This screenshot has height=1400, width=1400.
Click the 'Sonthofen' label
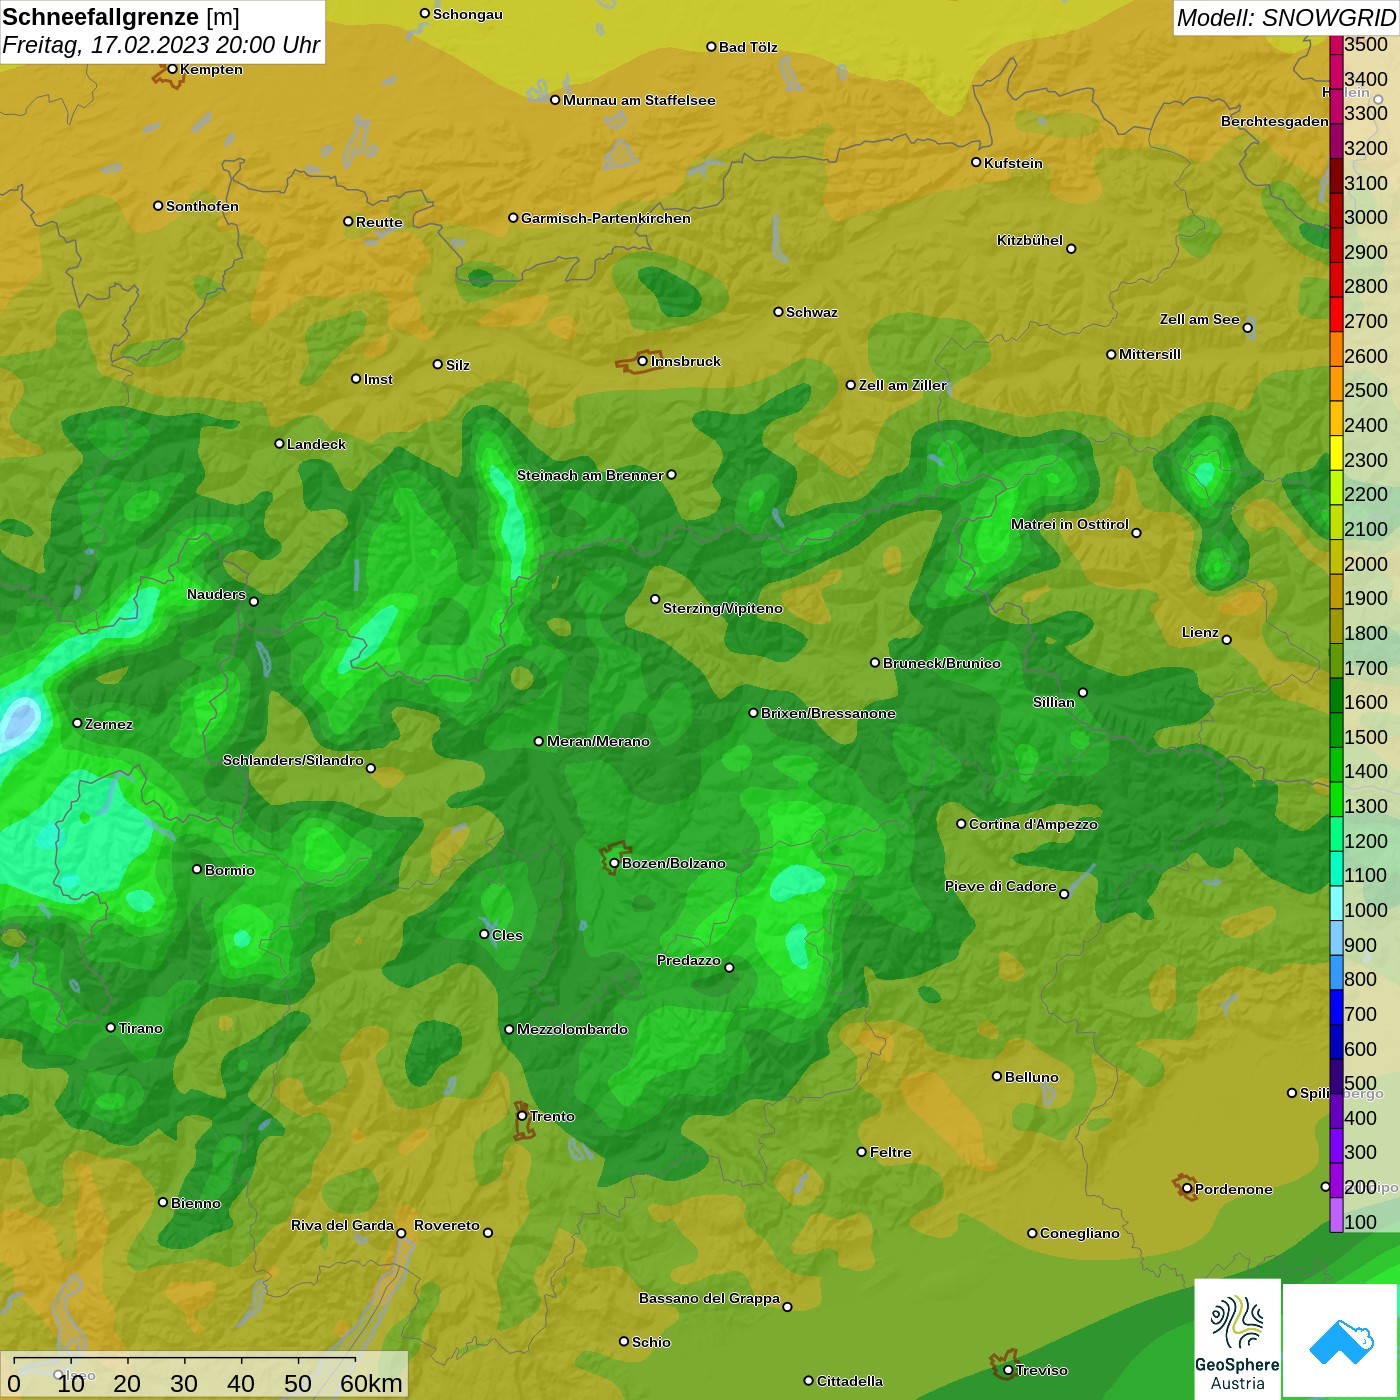click(202, 206)
